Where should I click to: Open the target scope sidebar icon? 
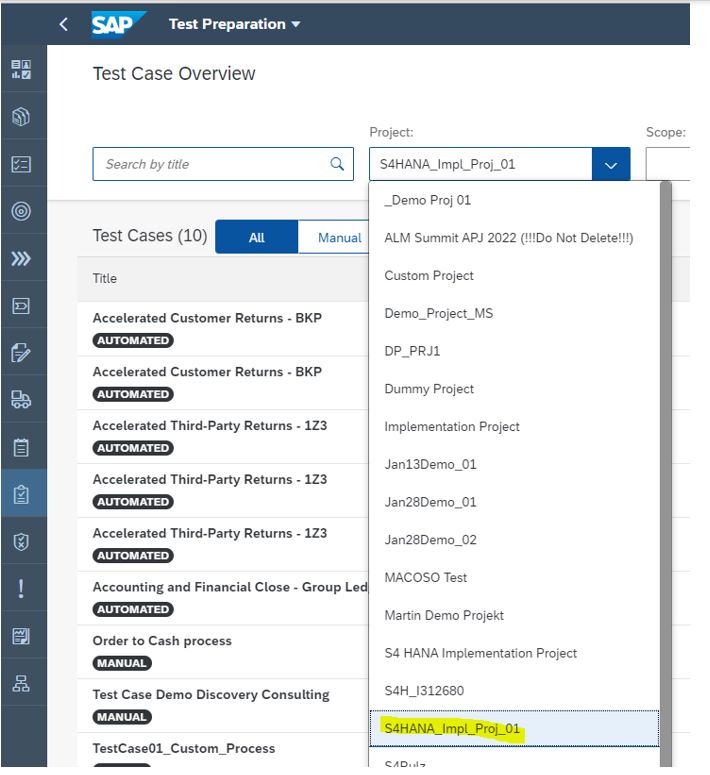tap(21, 211)
